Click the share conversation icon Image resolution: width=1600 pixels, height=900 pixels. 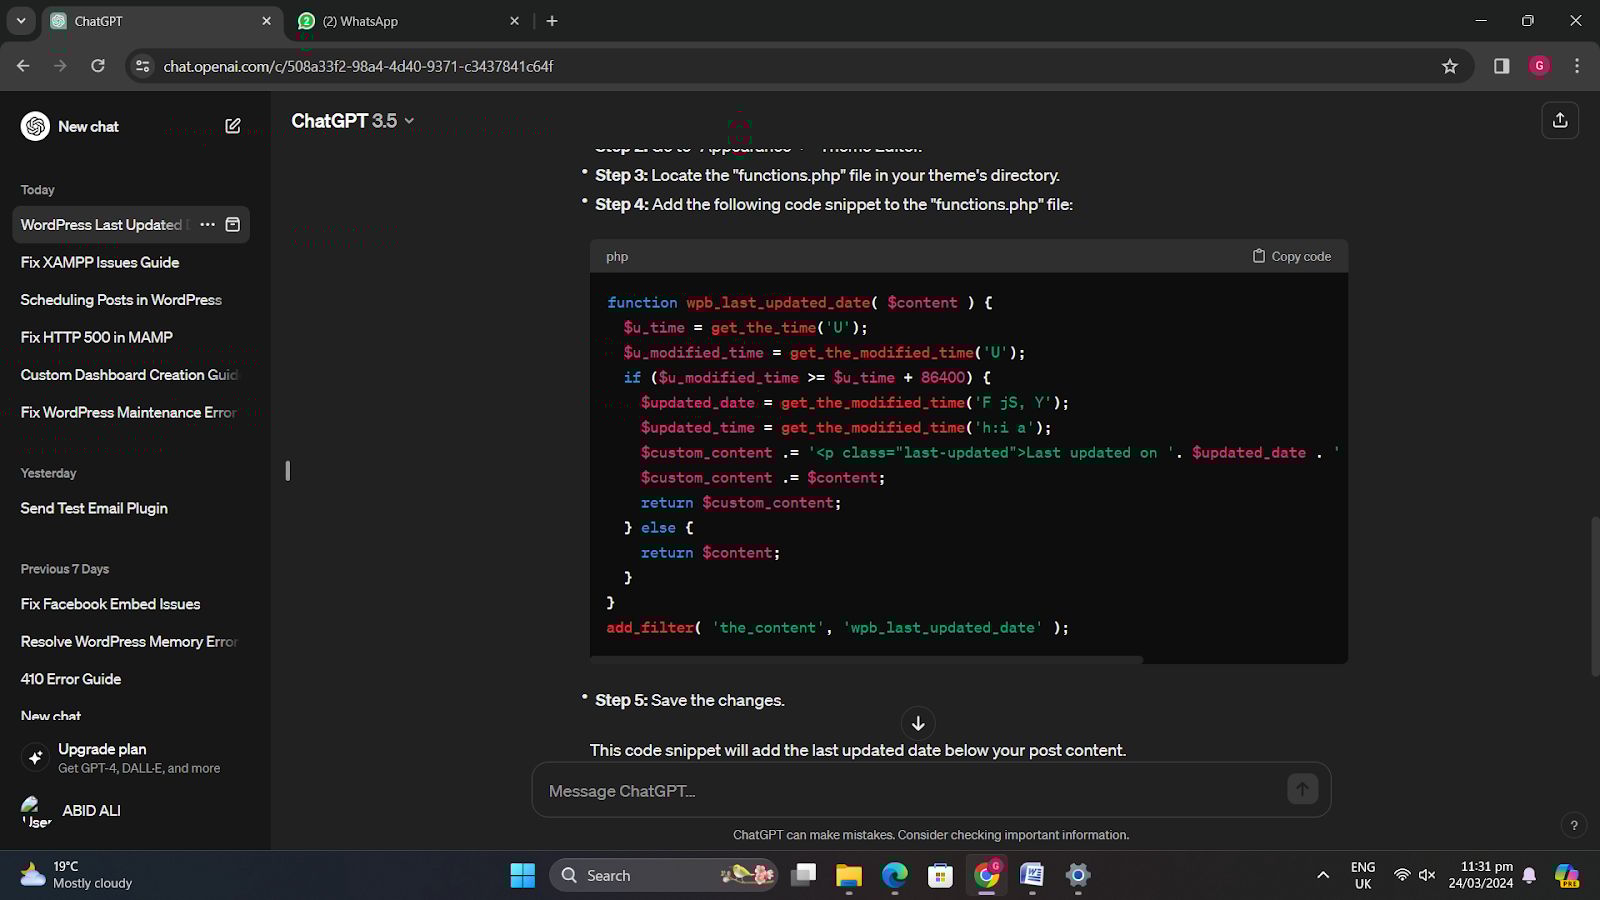tap(1559, 121)
